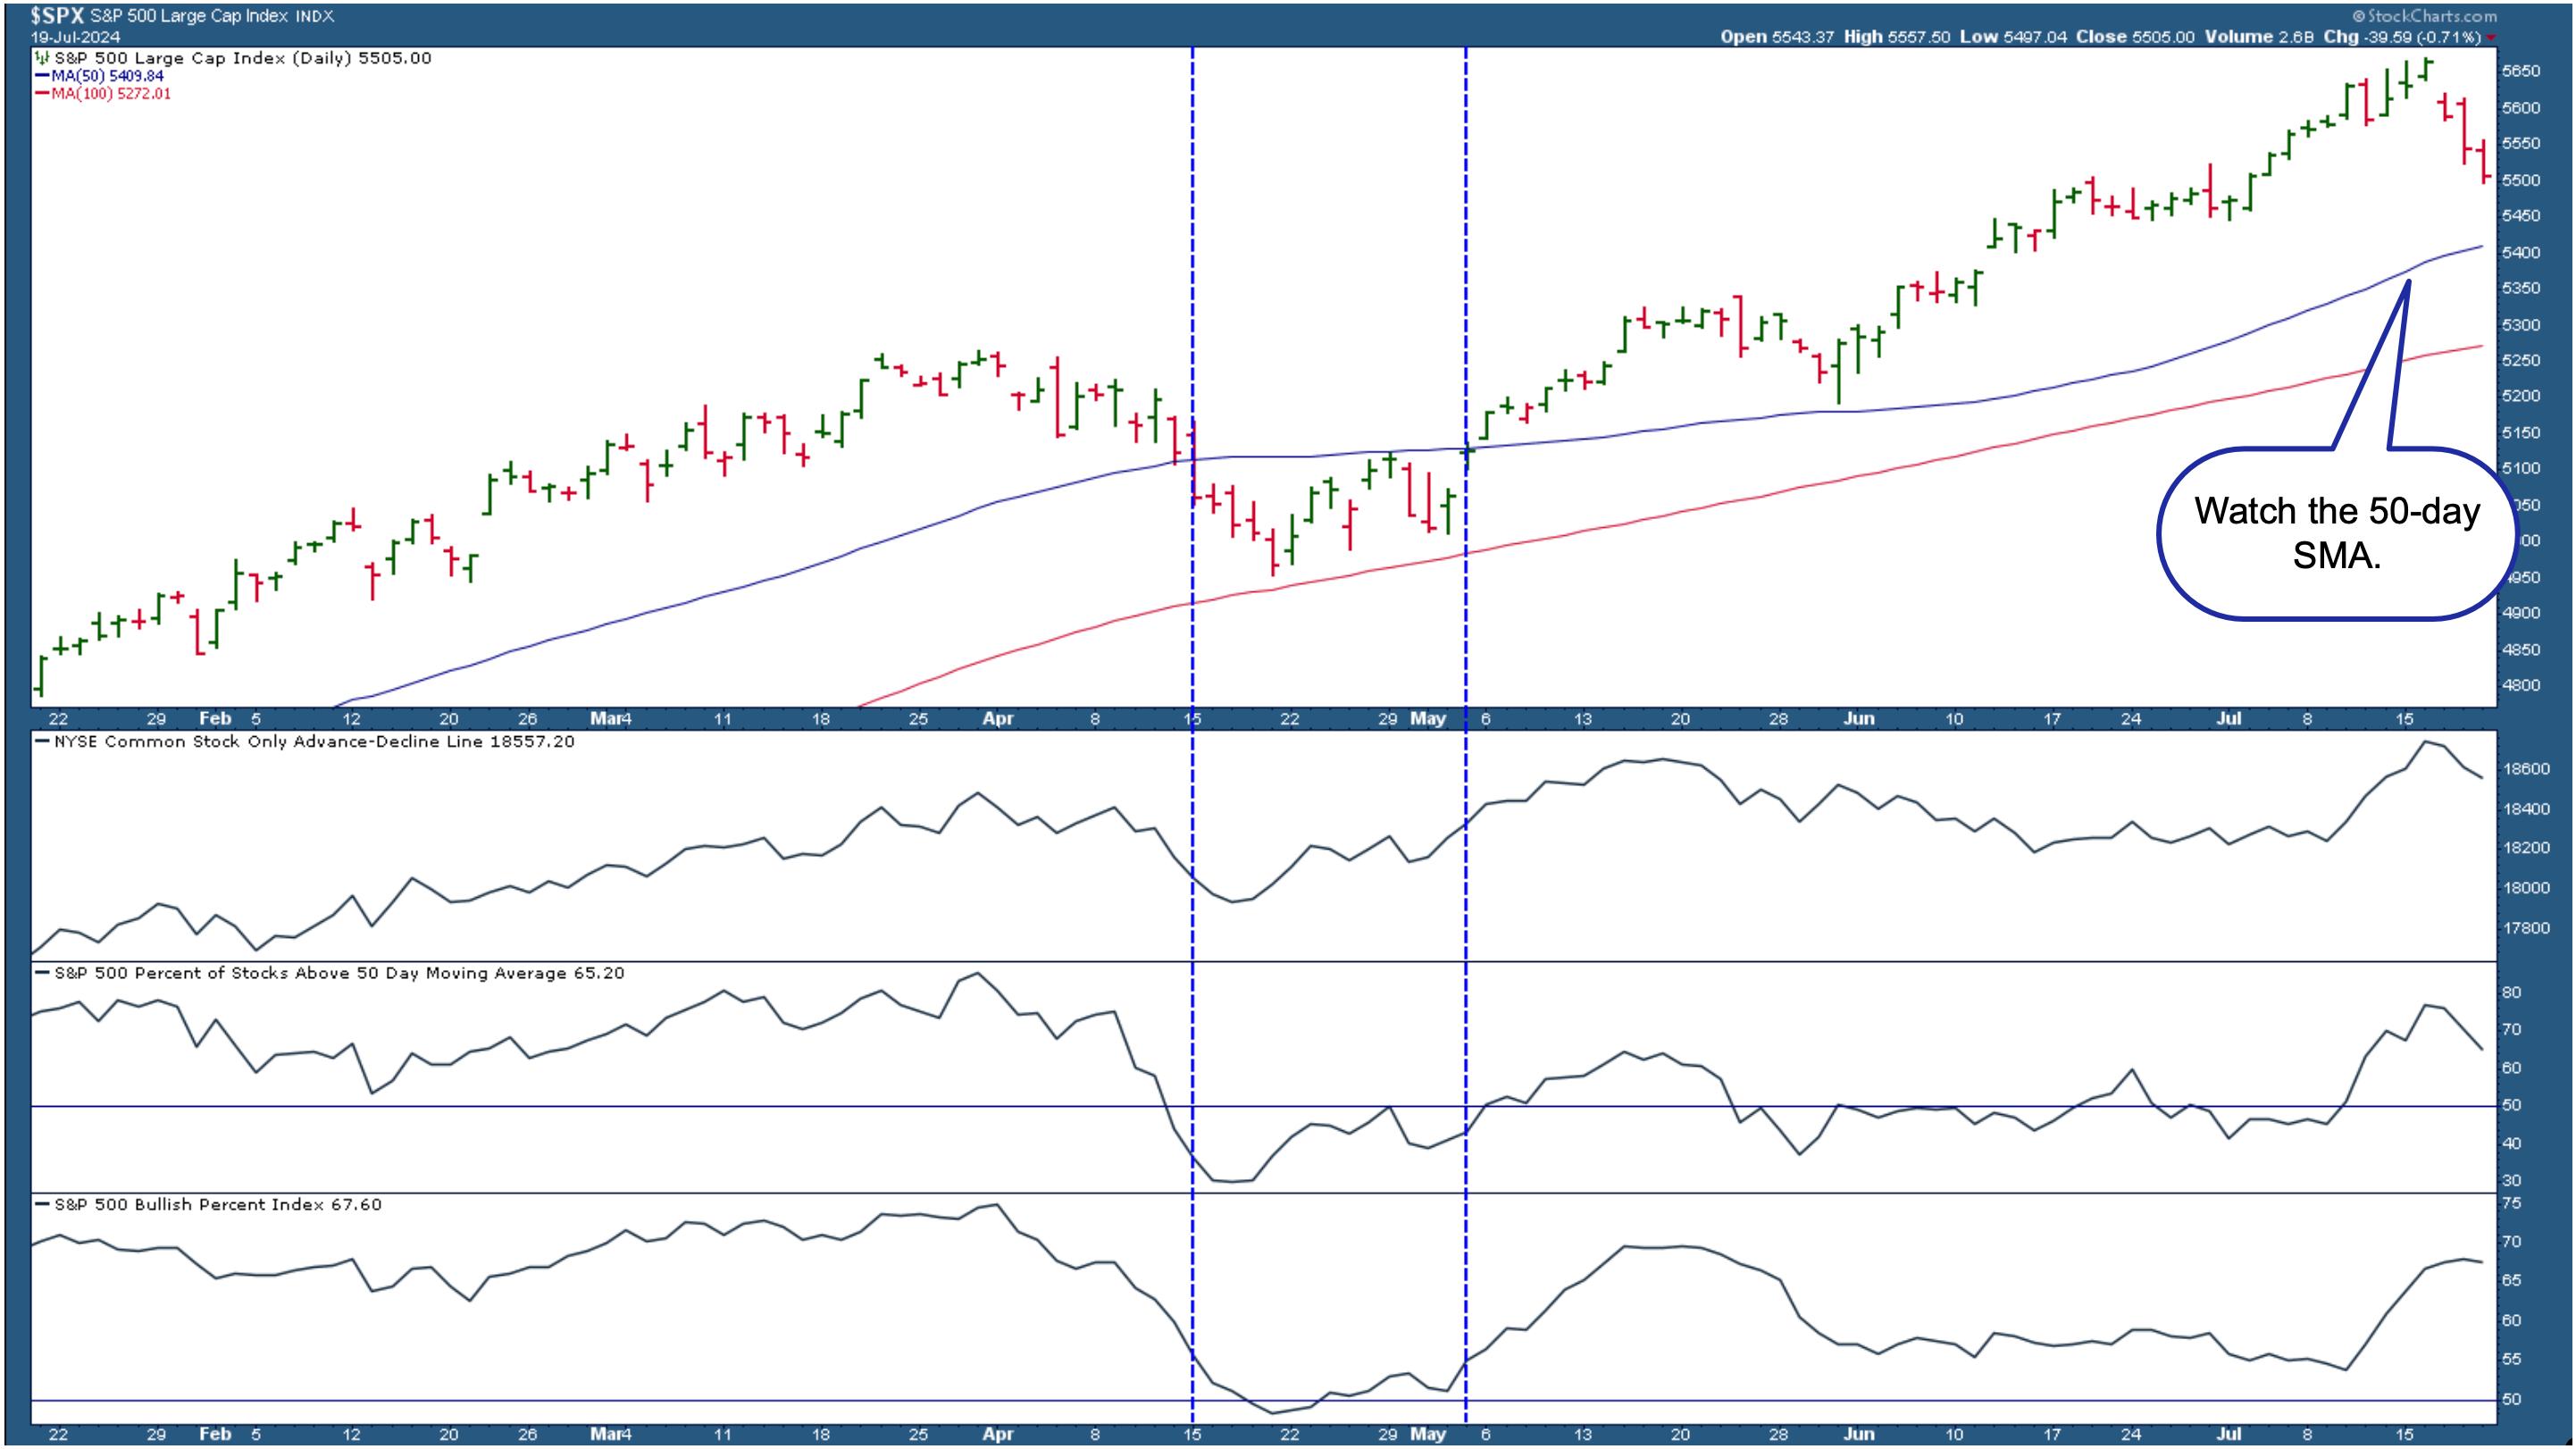2576x1449 pixels.
Task: Click the 19-Jul-2024 date in the header
Action: click(x=75, y=37)
